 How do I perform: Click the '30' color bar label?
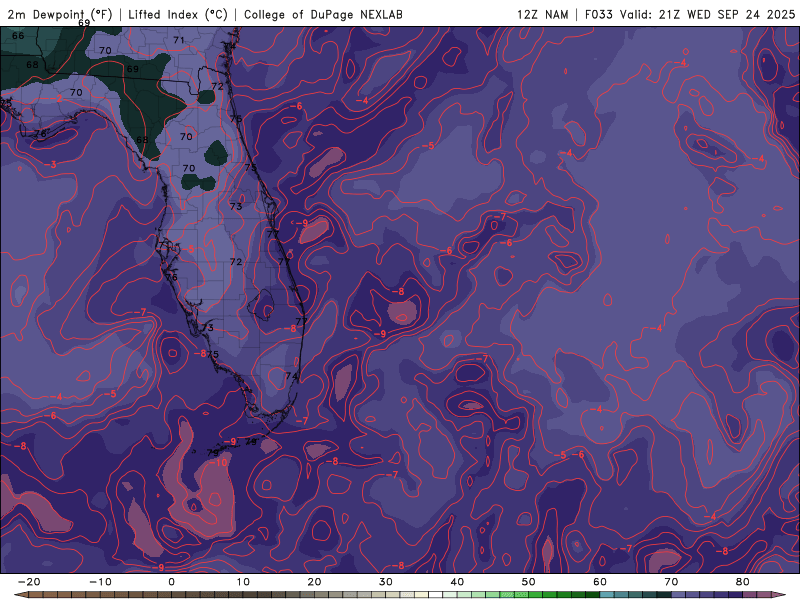[x=386, y=582]
